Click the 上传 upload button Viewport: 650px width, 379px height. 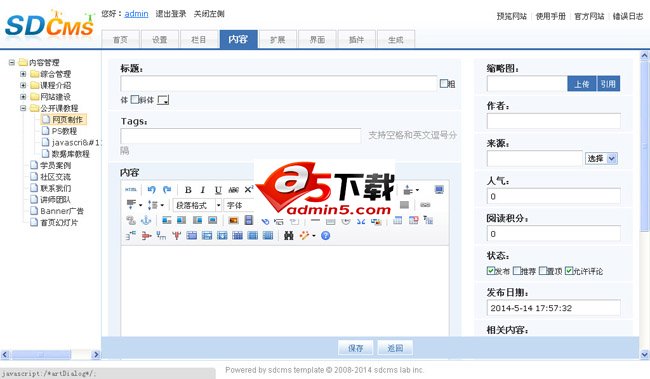point(582,84)
